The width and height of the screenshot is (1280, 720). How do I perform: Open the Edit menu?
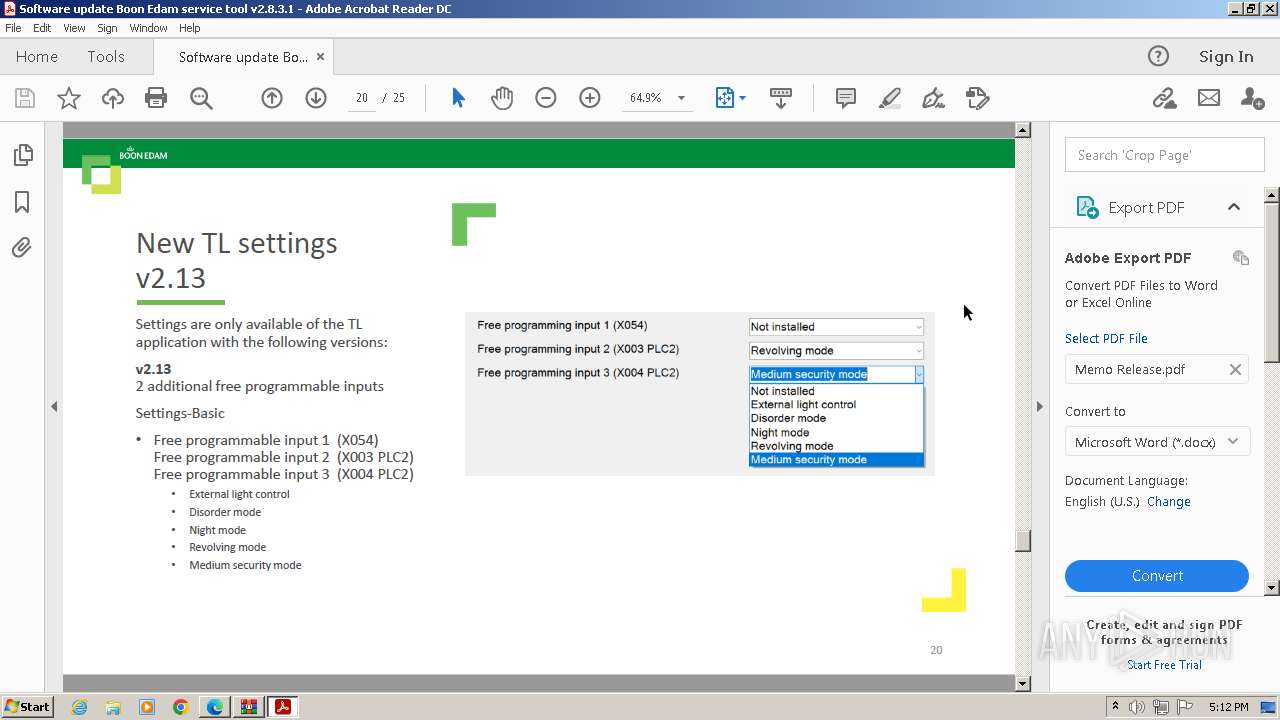42,28
